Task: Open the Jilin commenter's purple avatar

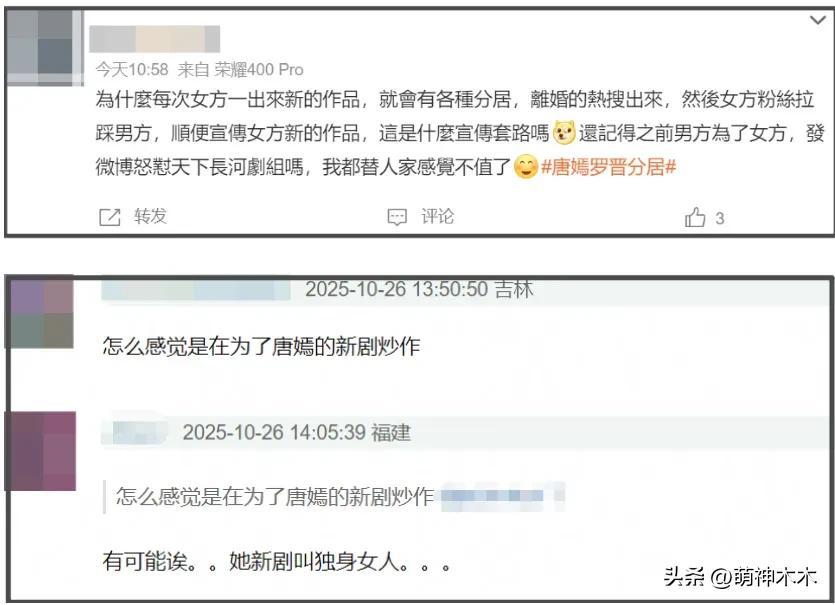Action: click(40, 313)
